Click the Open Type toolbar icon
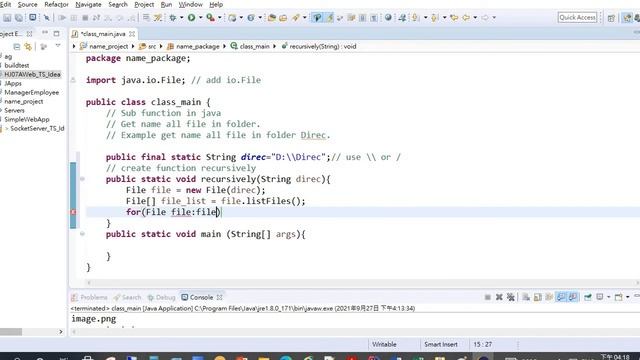Image resolution: width=640 pixels, height=360 pixels. pyautogui.click(x=271, y=18)
